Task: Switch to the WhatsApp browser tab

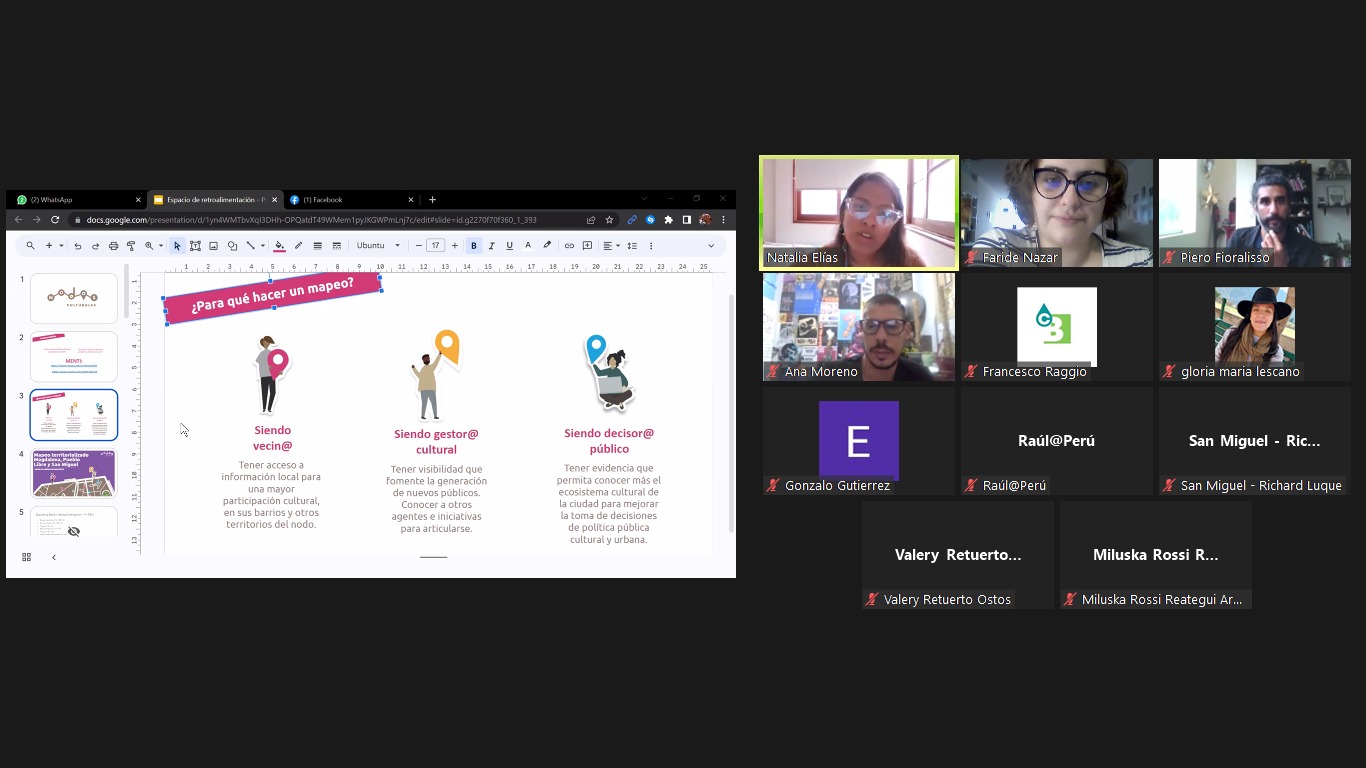Action: (75, 200)
